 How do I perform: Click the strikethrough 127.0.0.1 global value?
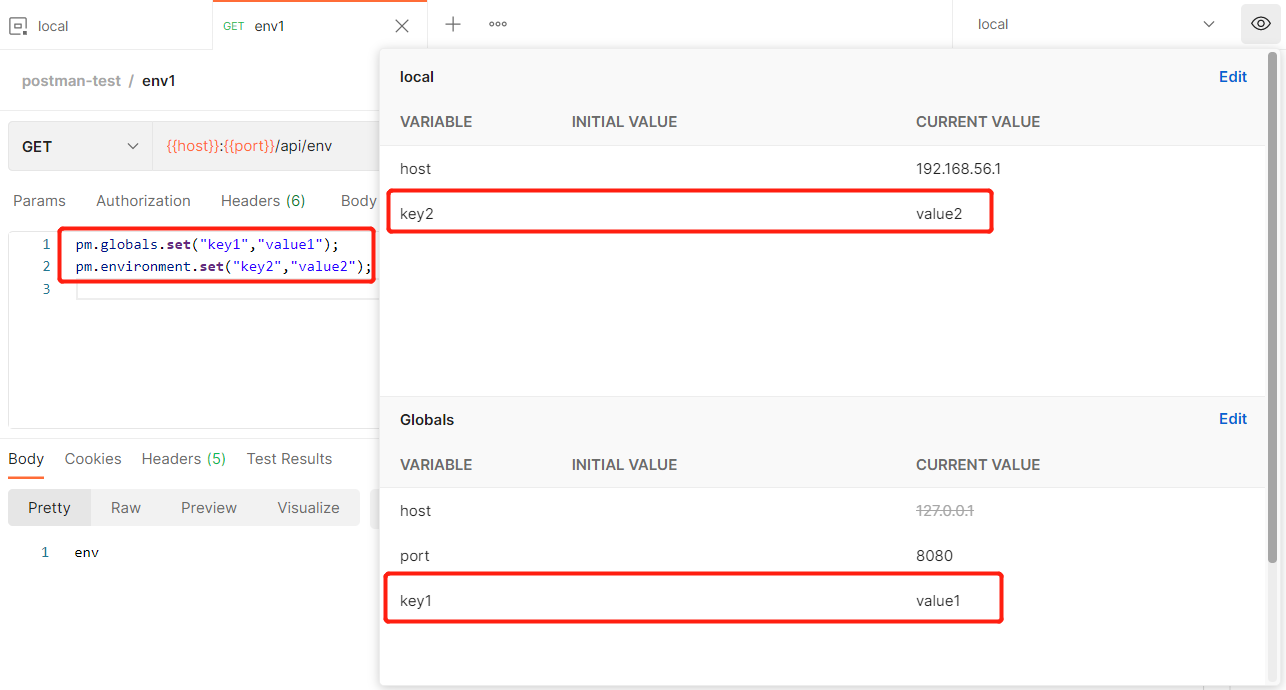coord(945,511)
